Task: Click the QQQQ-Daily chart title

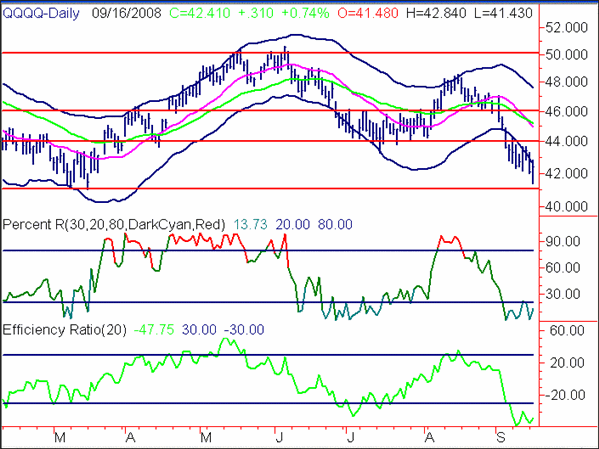Action: pyautogui.click(x=41, y=13)
